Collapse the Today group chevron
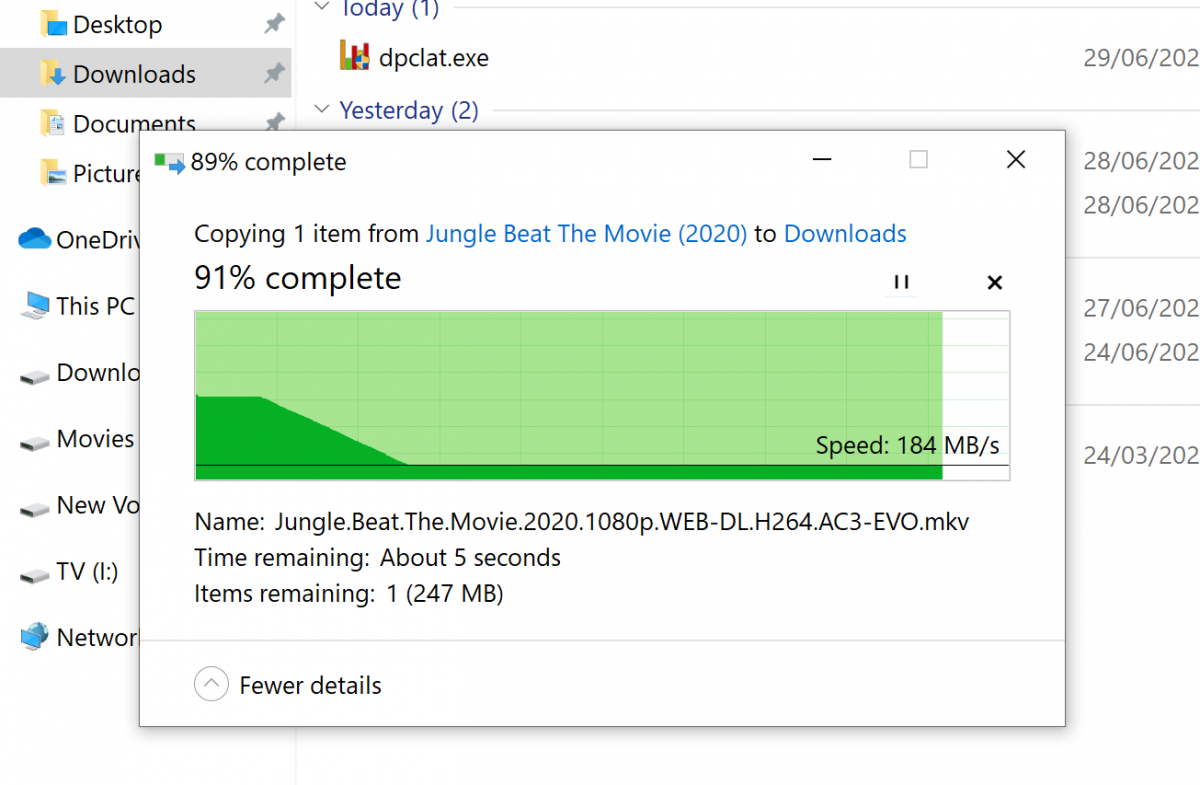 (321, 8)
